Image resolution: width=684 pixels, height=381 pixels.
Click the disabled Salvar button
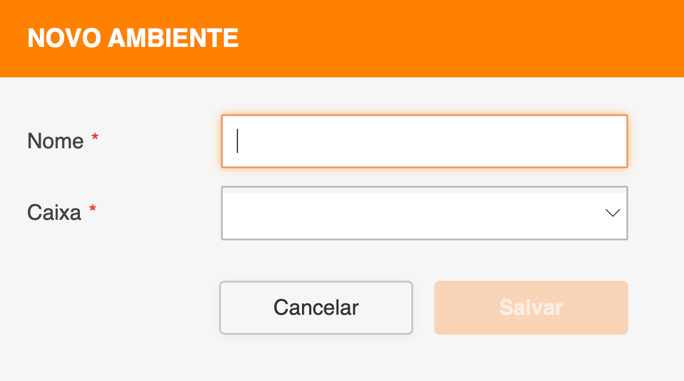click(531, 308)
